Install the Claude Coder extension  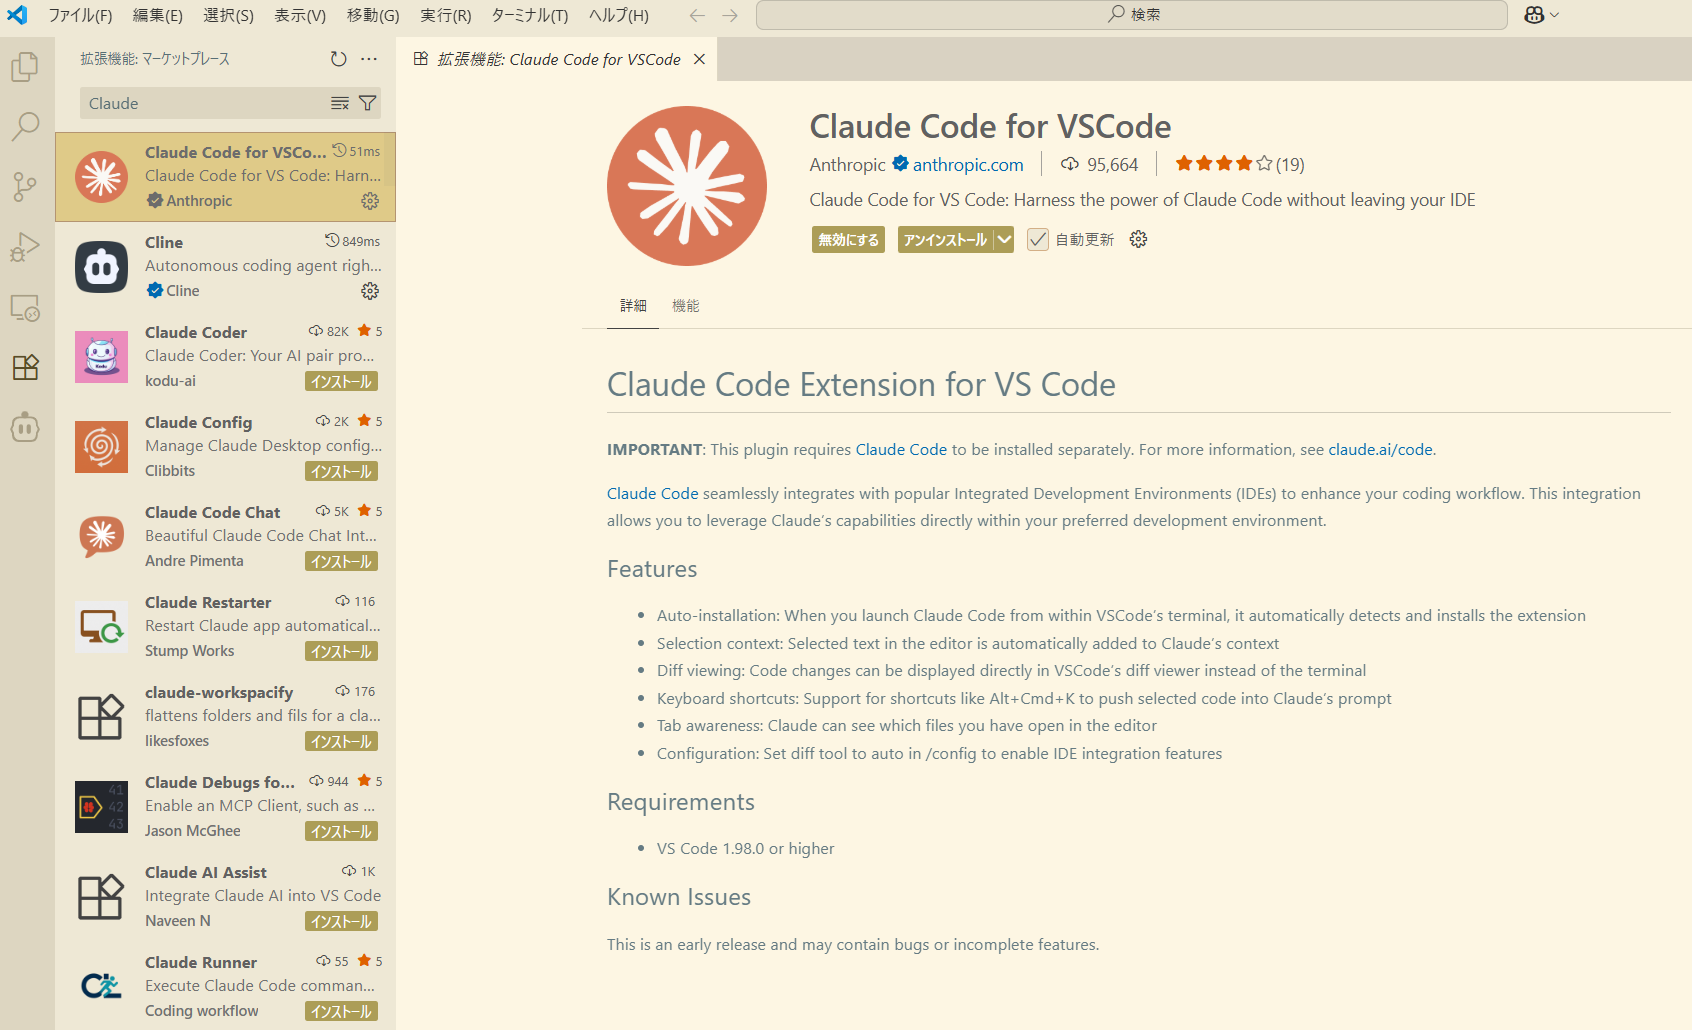[341, 381]
